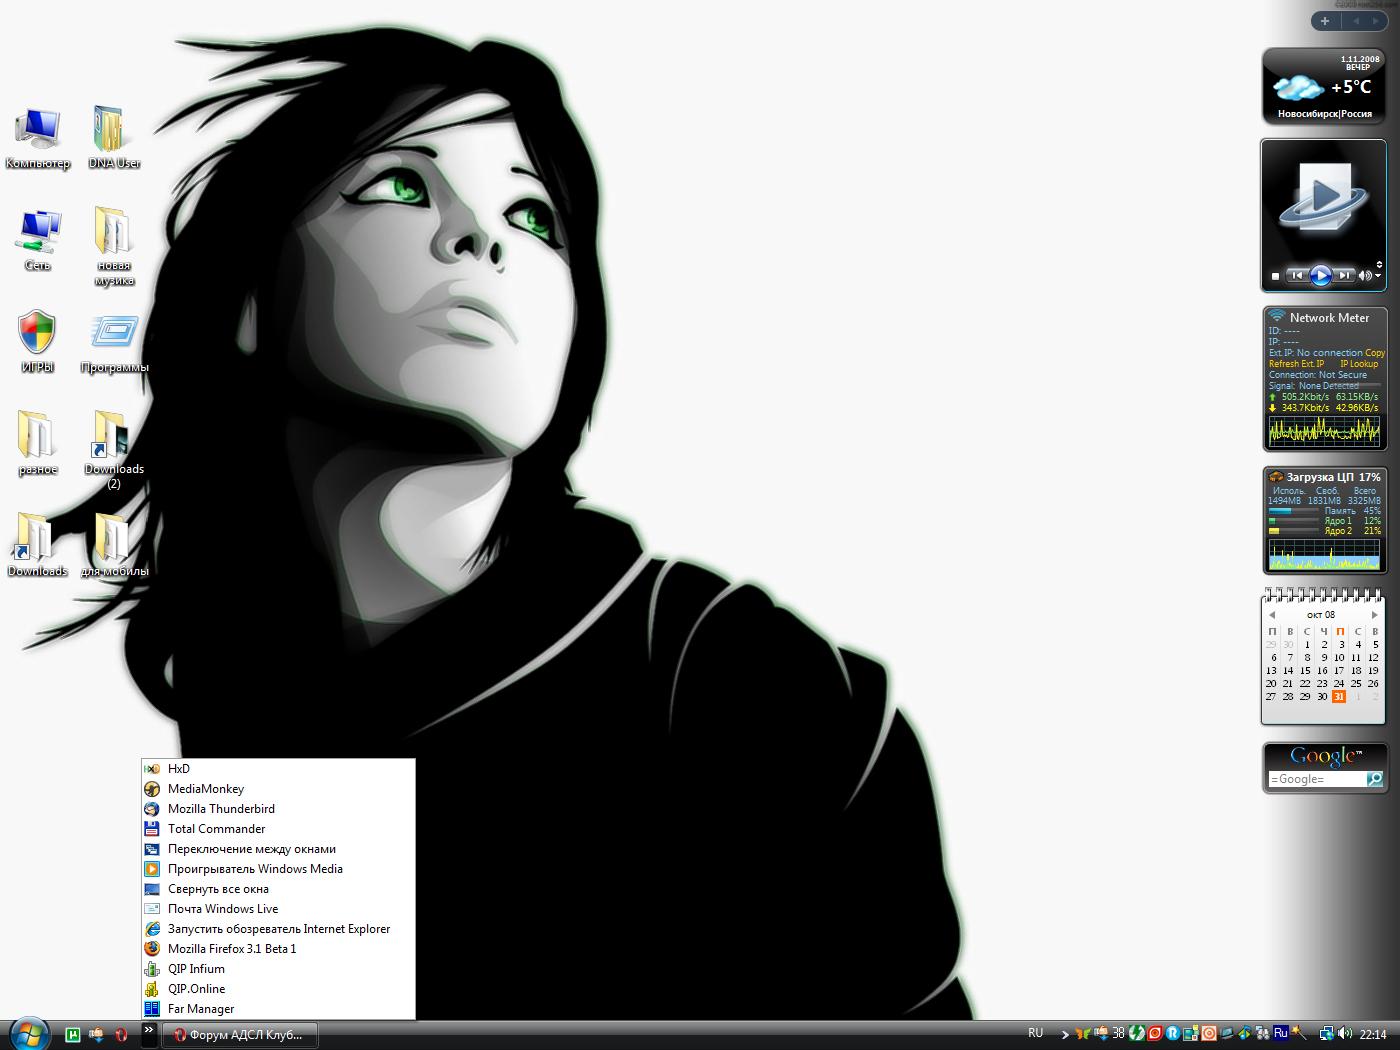Stop playback in media player gadget
This screenshot has width=1400, height=1050.
[1275, 276]
